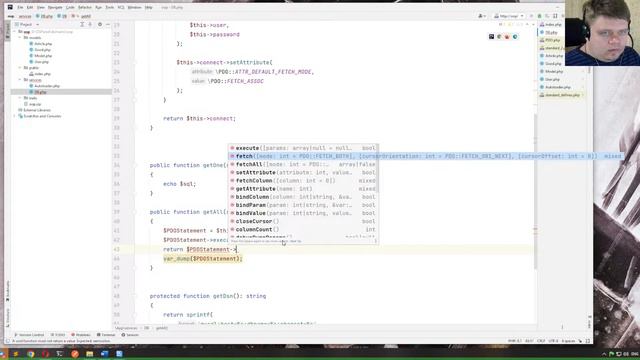
Task: Open the VCS menu
Action: [x=121, y=7]
